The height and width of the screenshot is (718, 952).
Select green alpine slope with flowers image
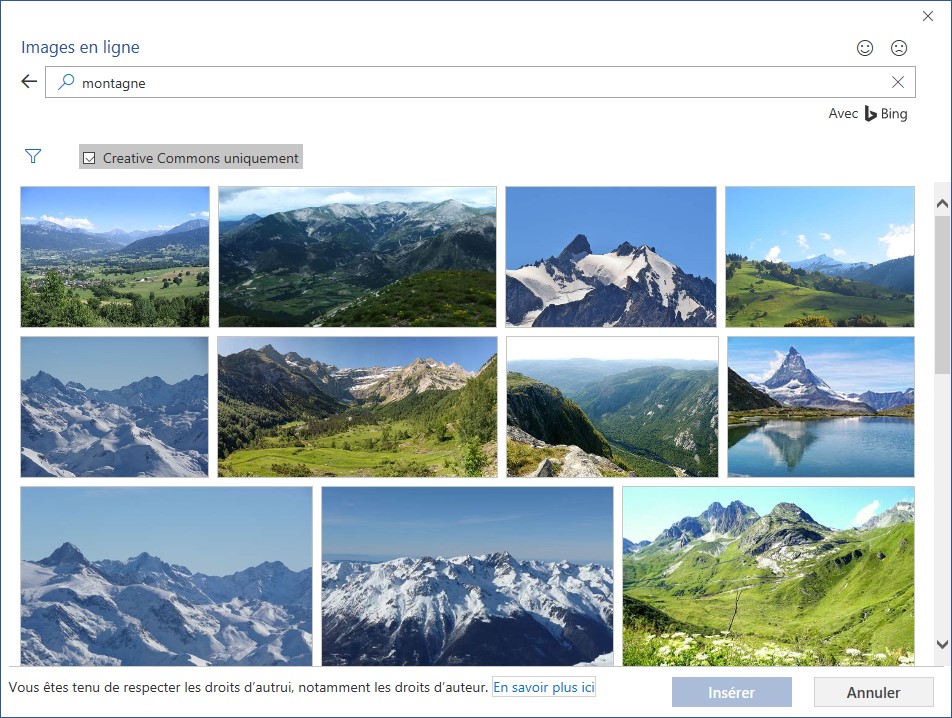[768, 576]
